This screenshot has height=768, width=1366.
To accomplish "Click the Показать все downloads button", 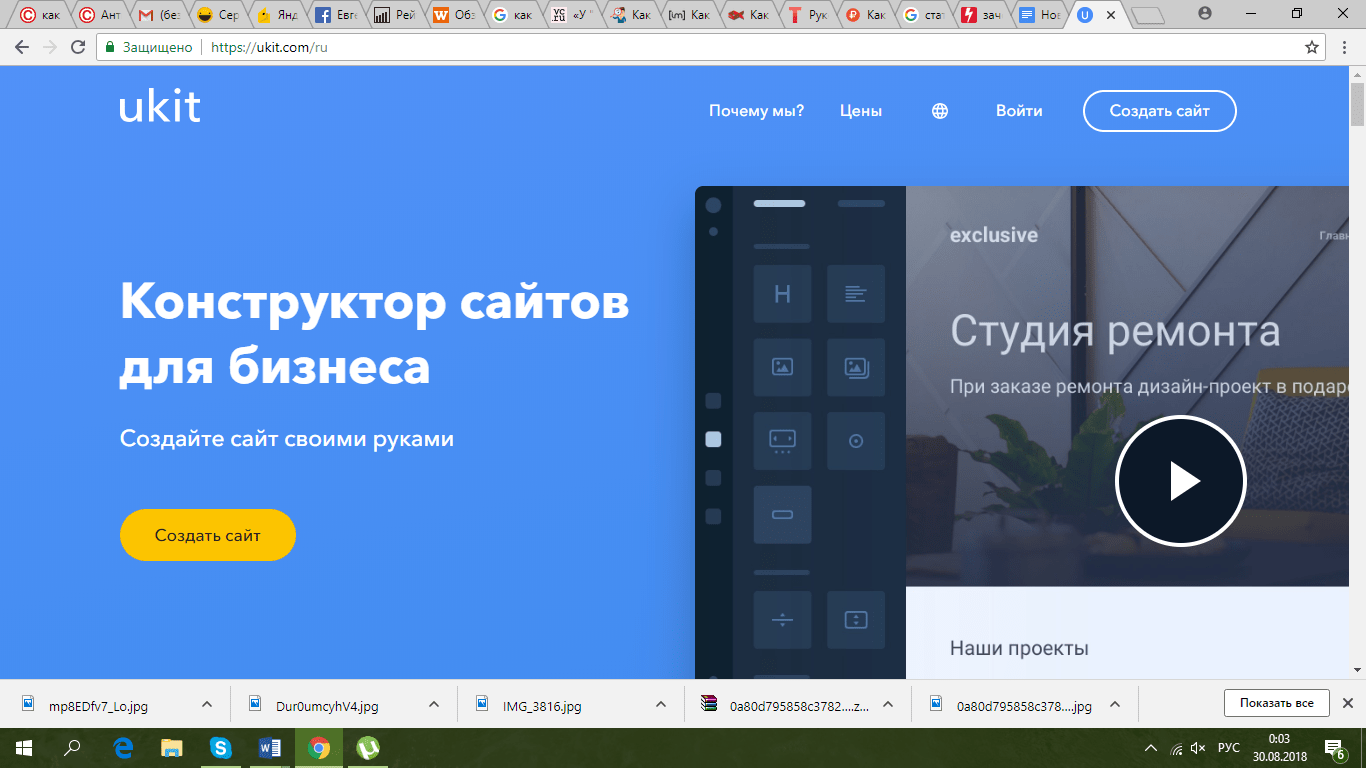I will [1276, 703].
